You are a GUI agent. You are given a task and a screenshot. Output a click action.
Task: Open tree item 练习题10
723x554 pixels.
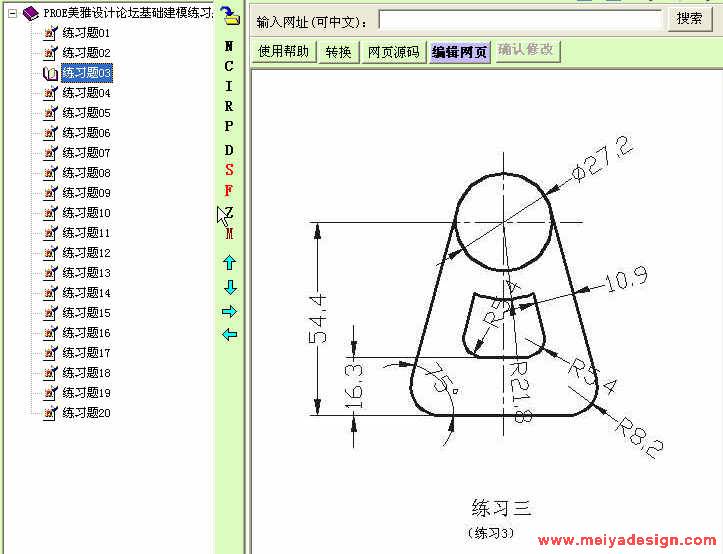pyautogui.click(x=86, y=213)
